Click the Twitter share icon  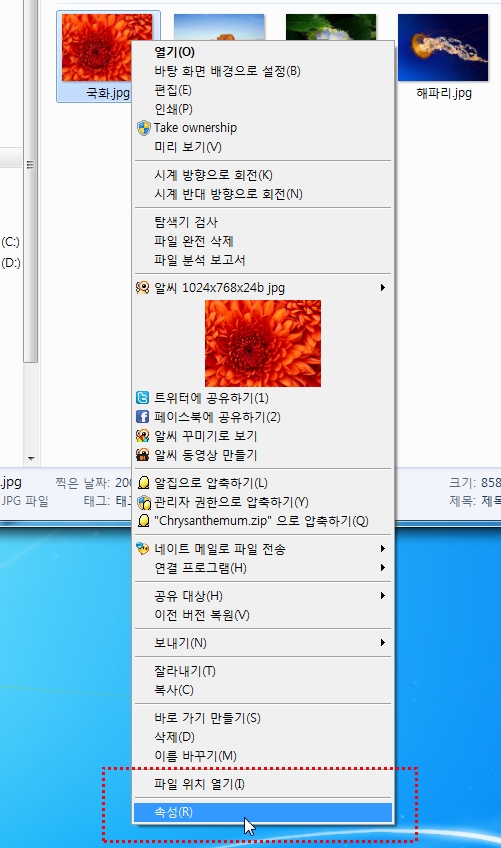(142, 398)
